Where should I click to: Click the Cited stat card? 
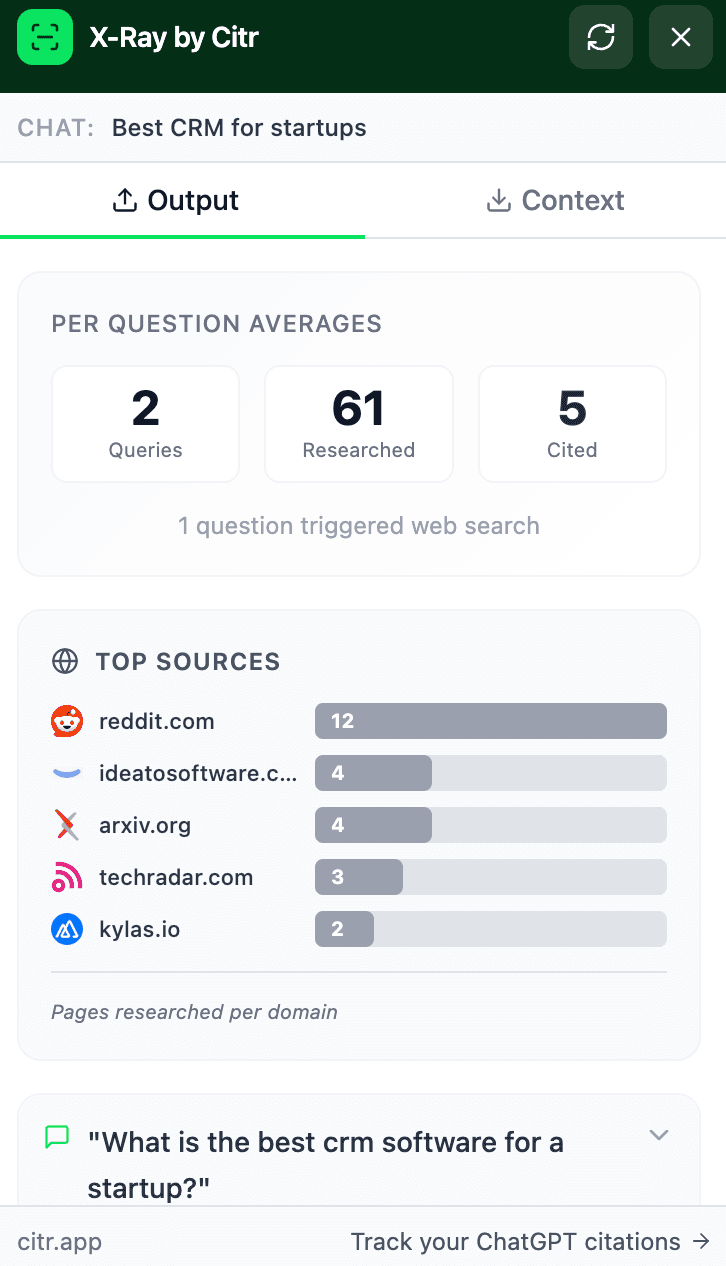(x=572, y=424)
